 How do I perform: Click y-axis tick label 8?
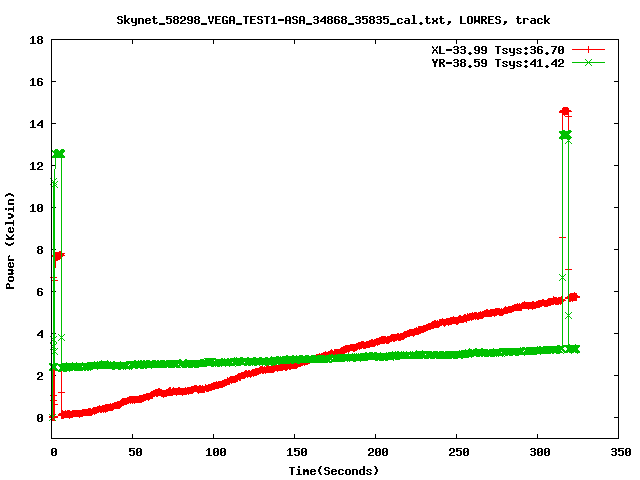(x=40, y=250)
